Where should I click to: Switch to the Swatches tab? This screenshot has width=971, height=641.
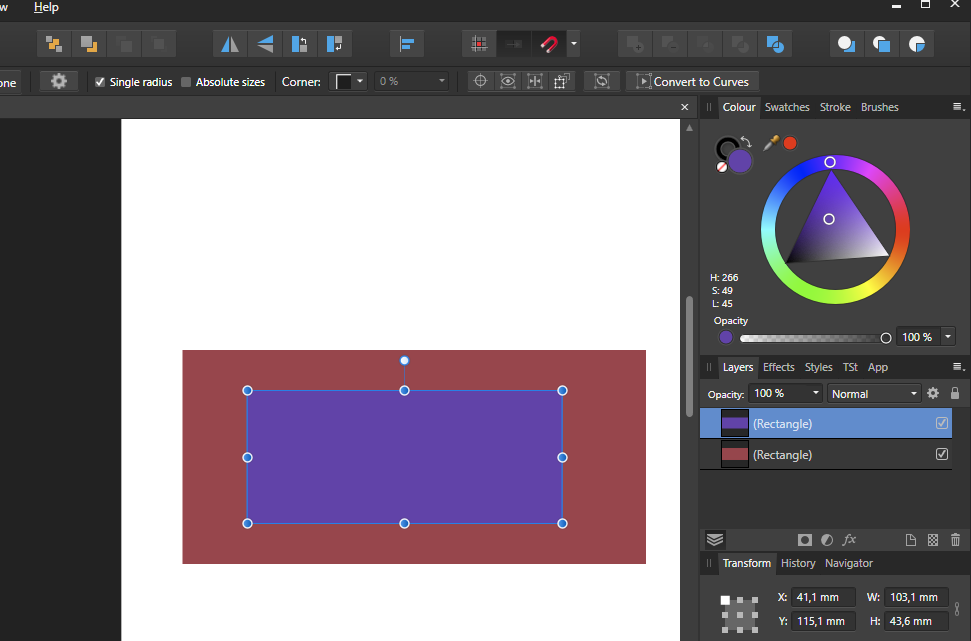point(787,107)
